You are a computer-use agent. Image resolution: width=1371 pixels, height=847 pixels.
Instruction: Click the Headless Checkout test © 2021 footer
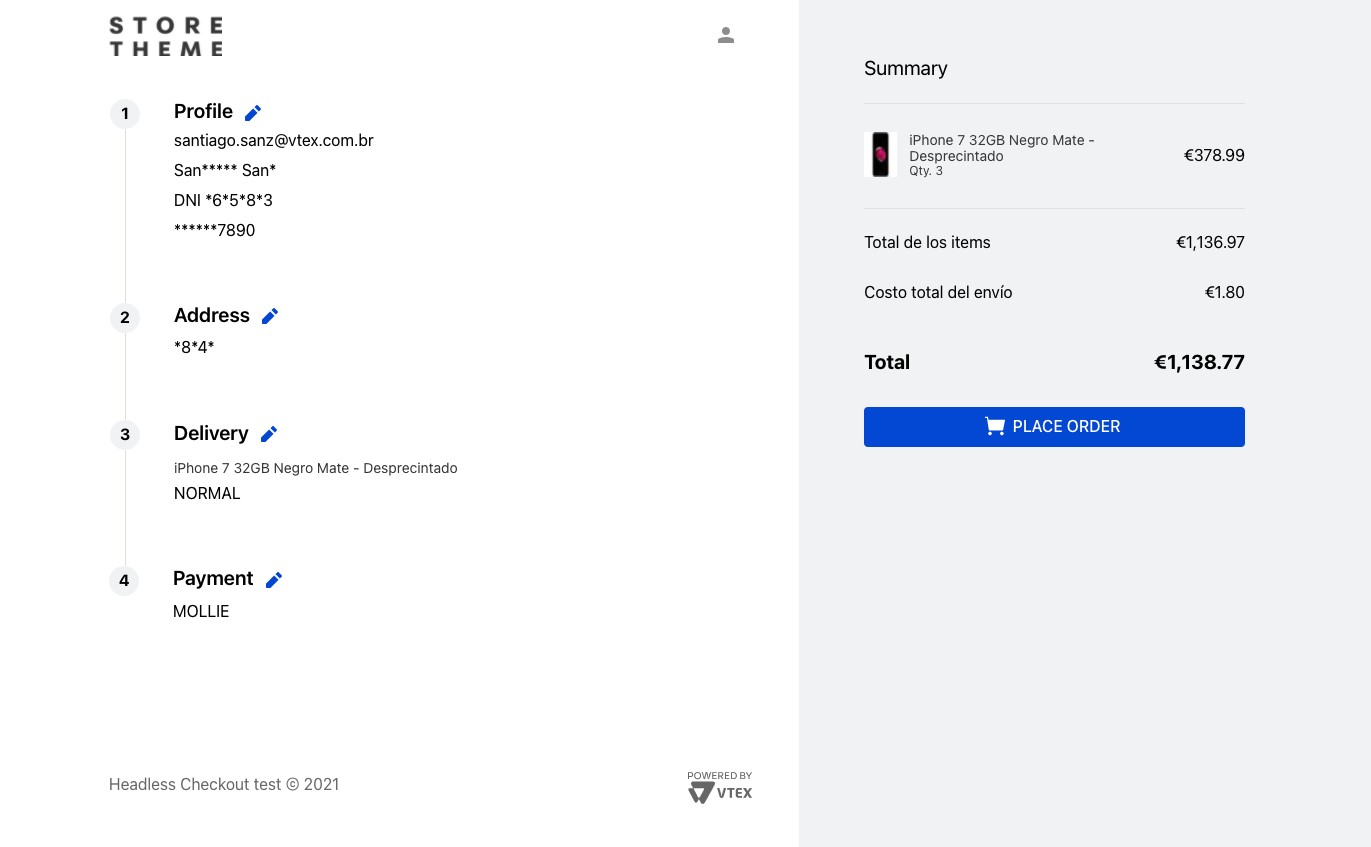pos(224,784)
